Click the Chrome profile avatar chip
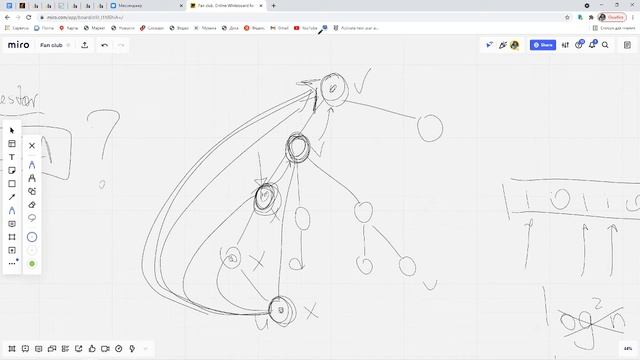 612,17
